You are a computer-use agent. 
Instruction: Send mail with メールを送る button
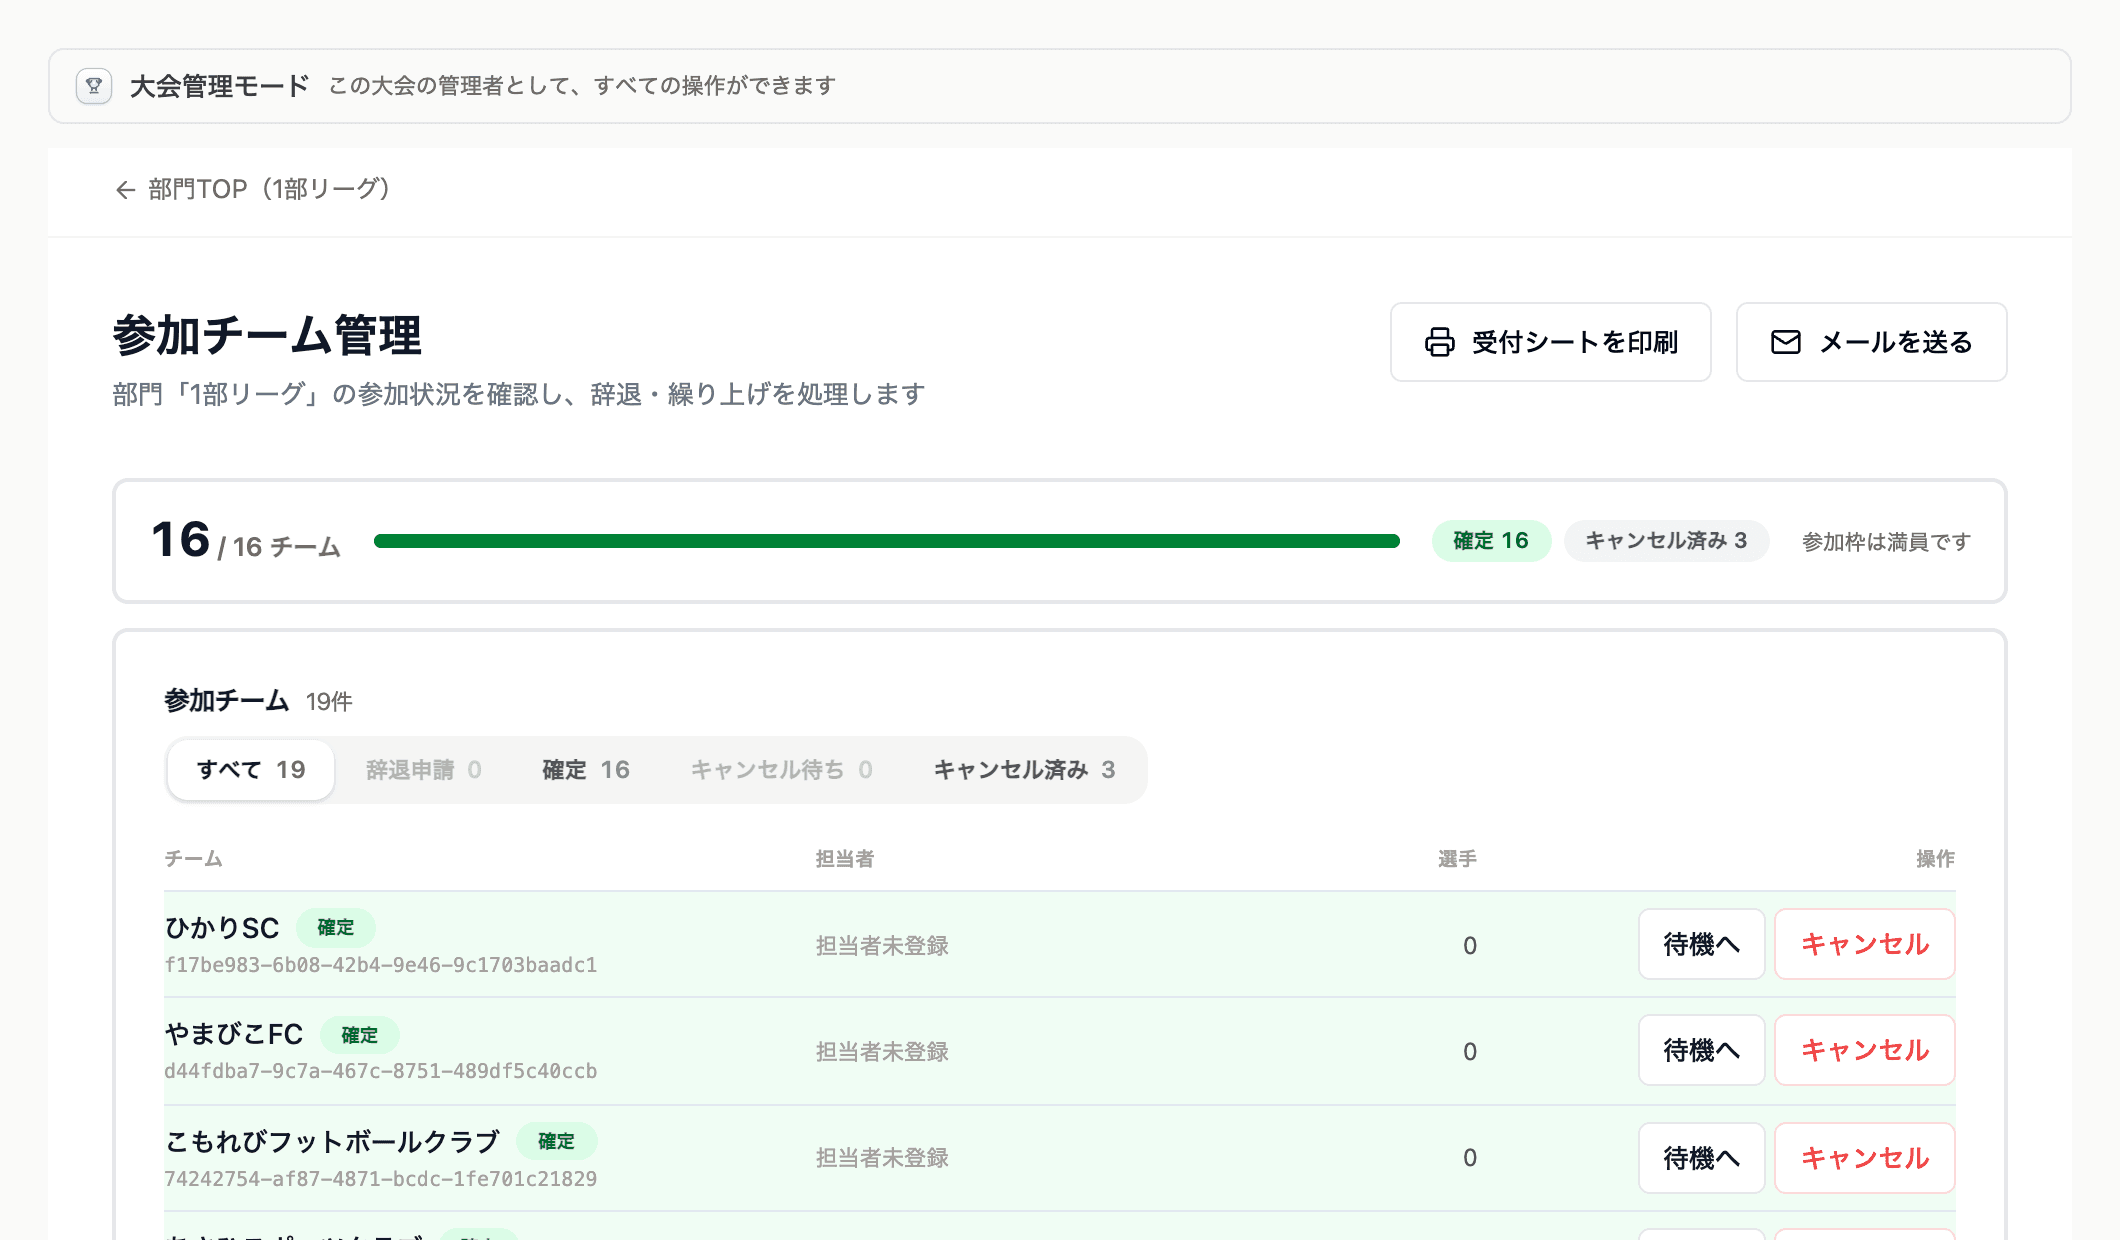tap(1871, 342)
